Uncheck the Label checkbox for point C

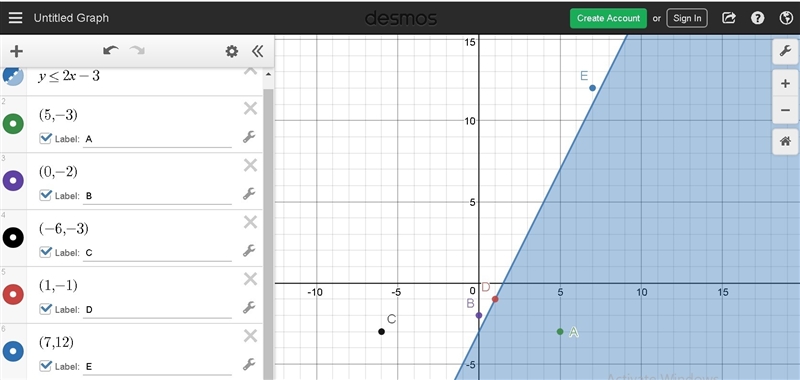coord(45,252)
